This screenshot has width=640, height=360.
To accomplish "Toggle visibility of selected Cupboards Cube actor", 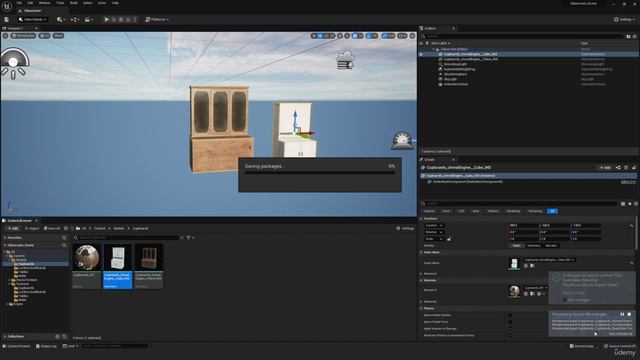I will pyautogui.click(x=421, y=54).
